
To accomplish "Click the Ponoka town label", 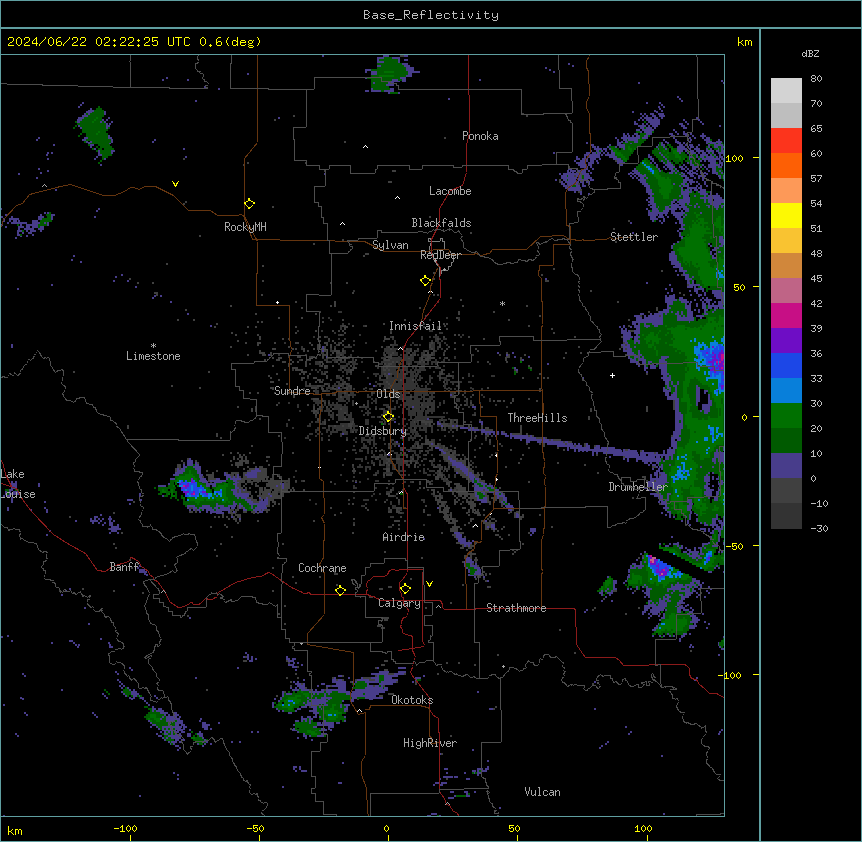I will click(480, 136).
